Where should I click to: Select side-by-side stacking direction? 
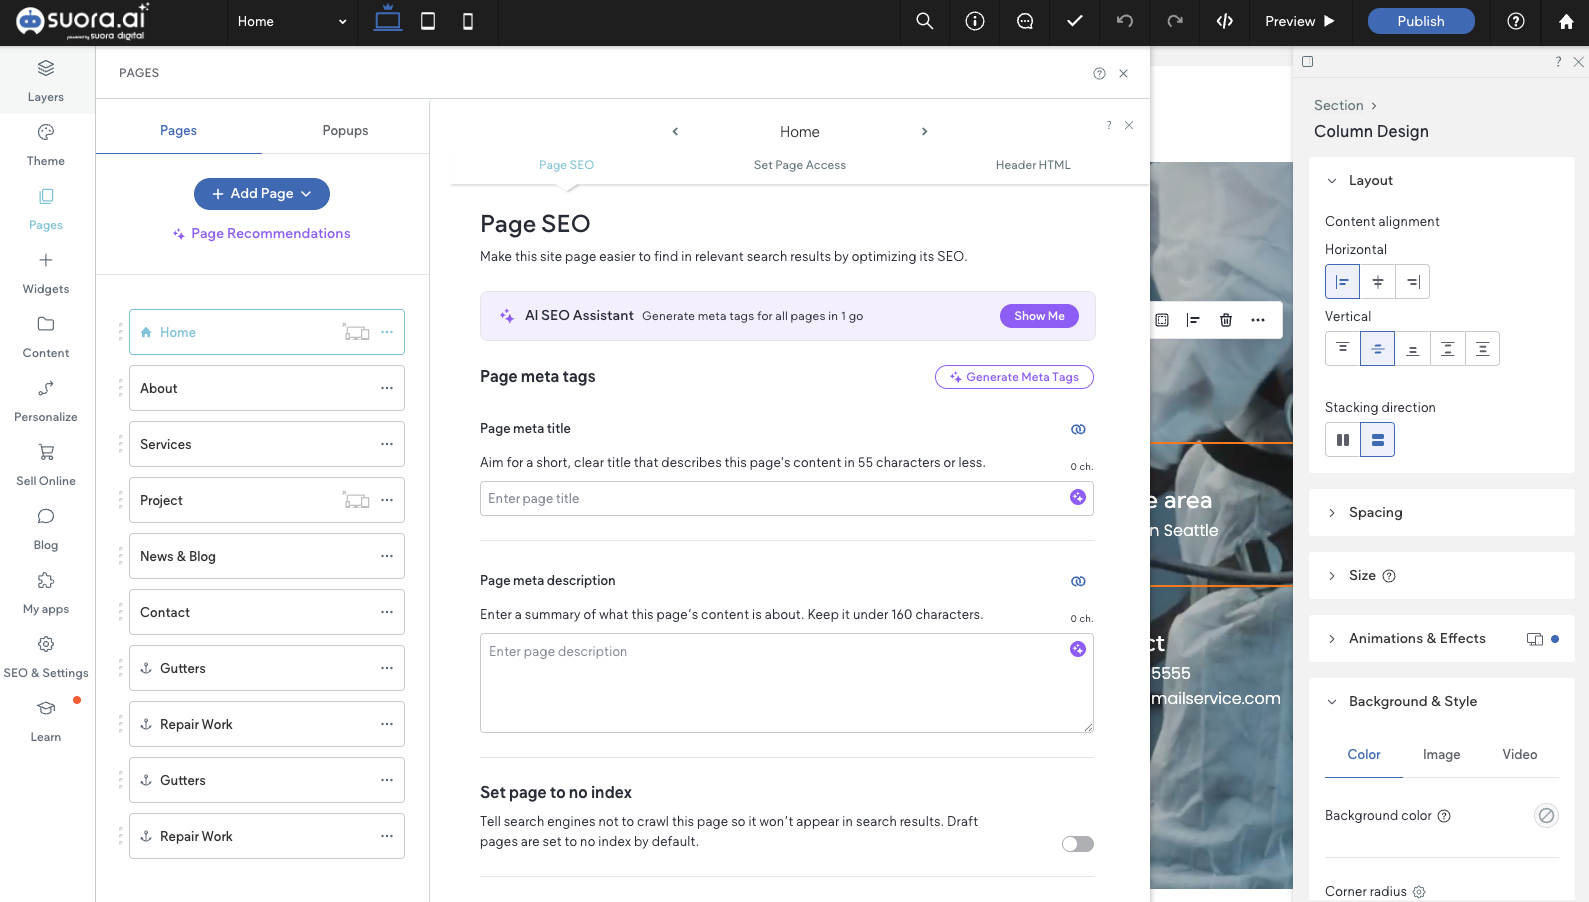pos(1343,440)
